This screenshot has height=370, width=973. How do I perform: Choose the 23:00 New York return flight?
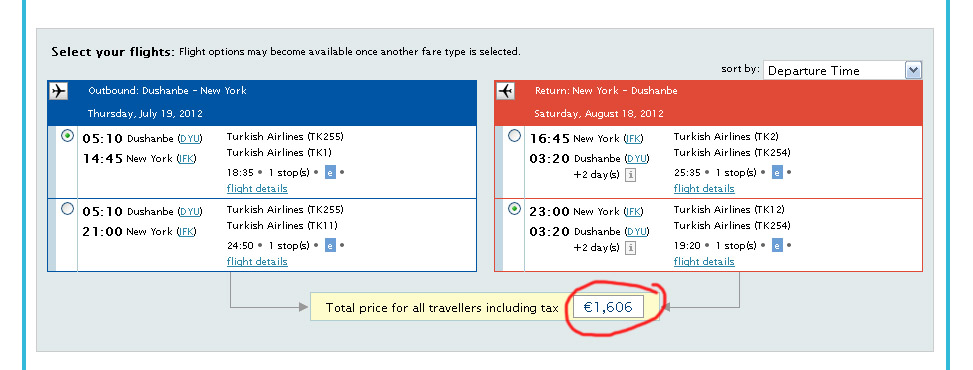(x=514, y=209)
